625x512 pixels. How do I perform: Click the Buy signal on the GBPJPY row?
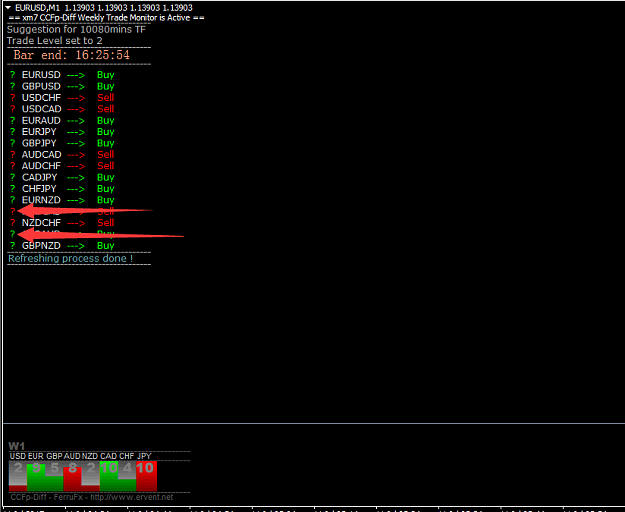pos(106,143)
